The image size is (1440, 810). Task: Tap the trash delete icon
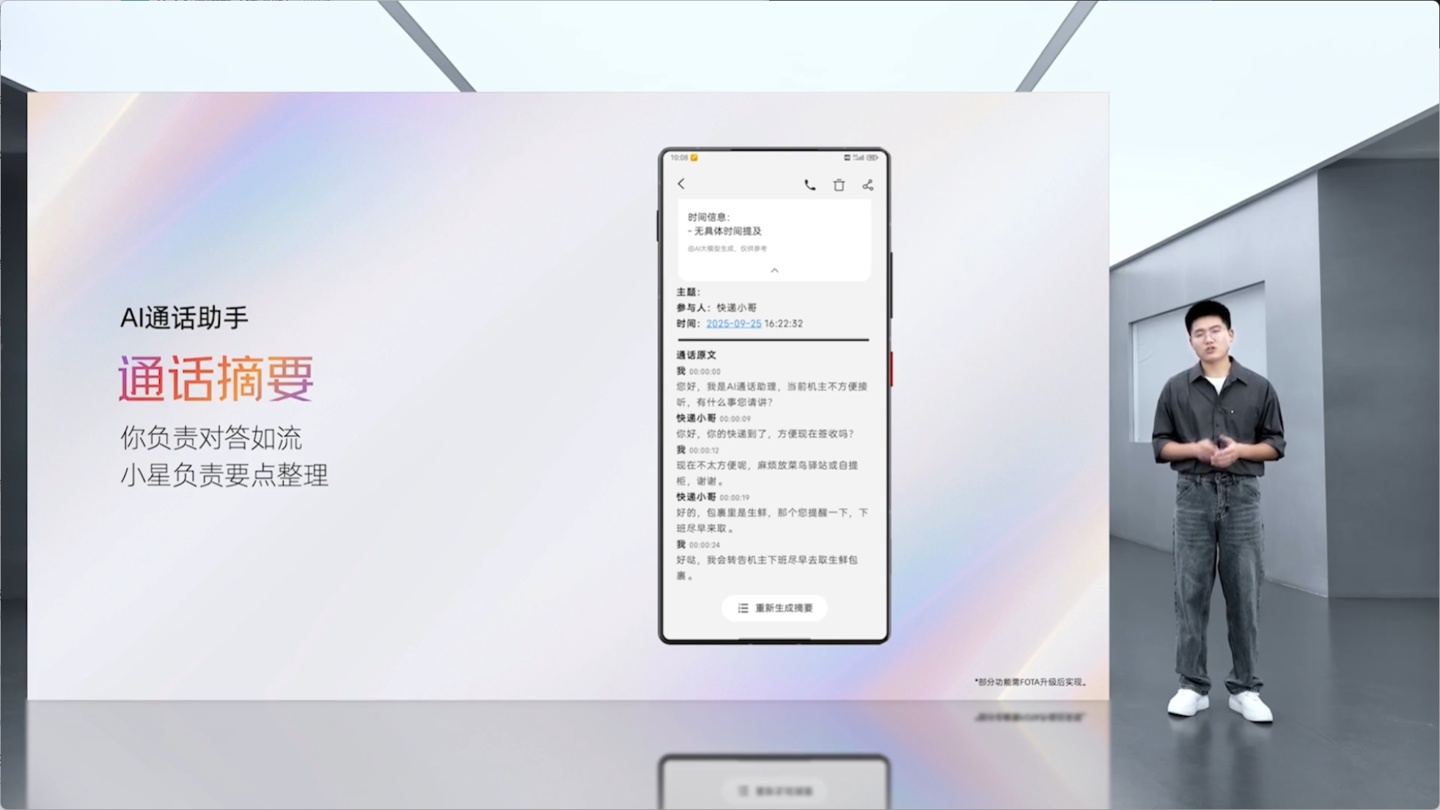839,185
